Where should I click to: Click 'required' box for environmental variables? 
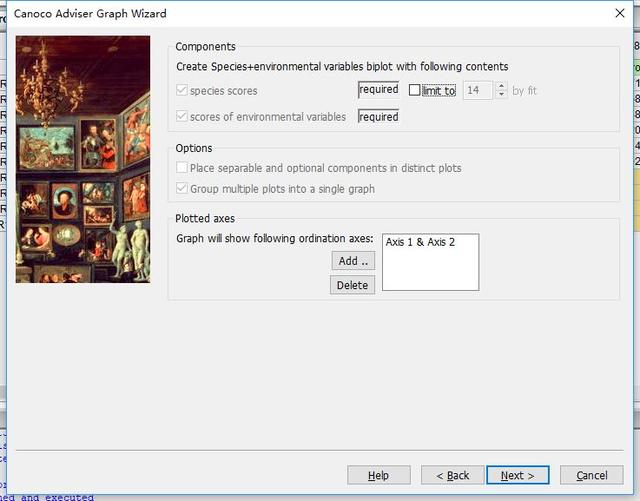(378, 116)
